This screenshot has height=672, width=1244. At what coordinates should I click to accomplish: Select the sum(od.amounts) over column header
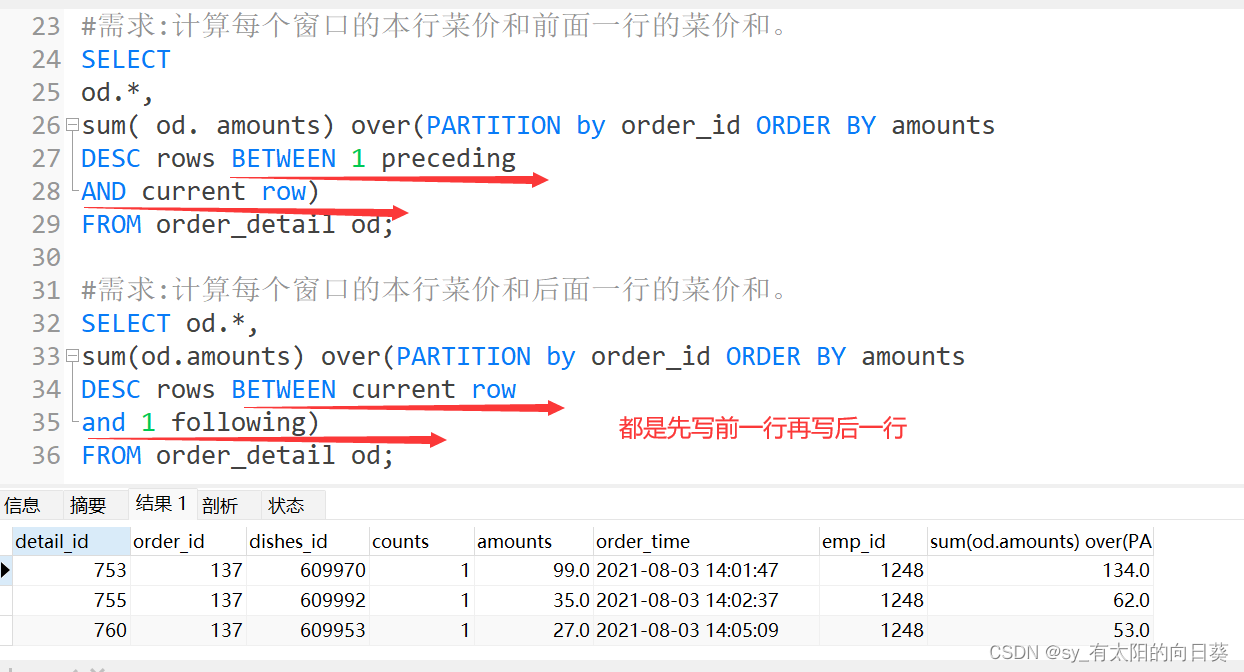pos(1041,541)
